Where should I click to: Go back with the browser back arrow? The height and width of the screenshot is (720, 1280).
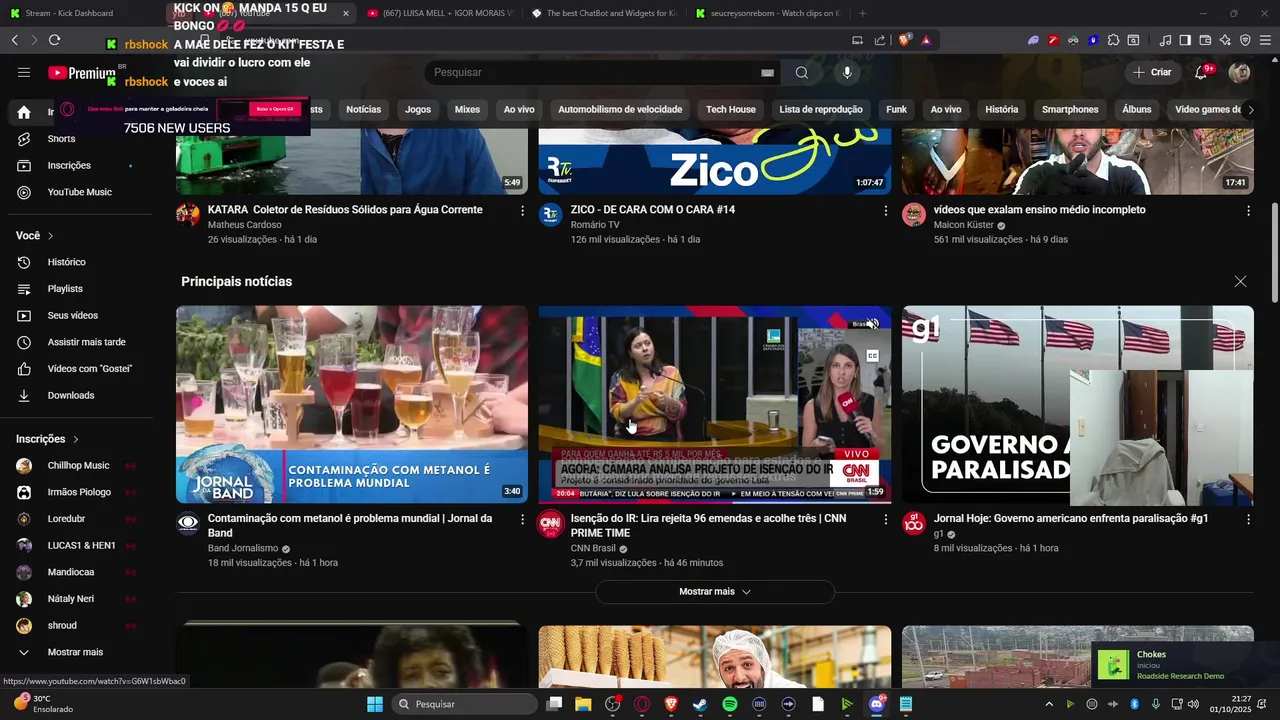pos(14,40)
